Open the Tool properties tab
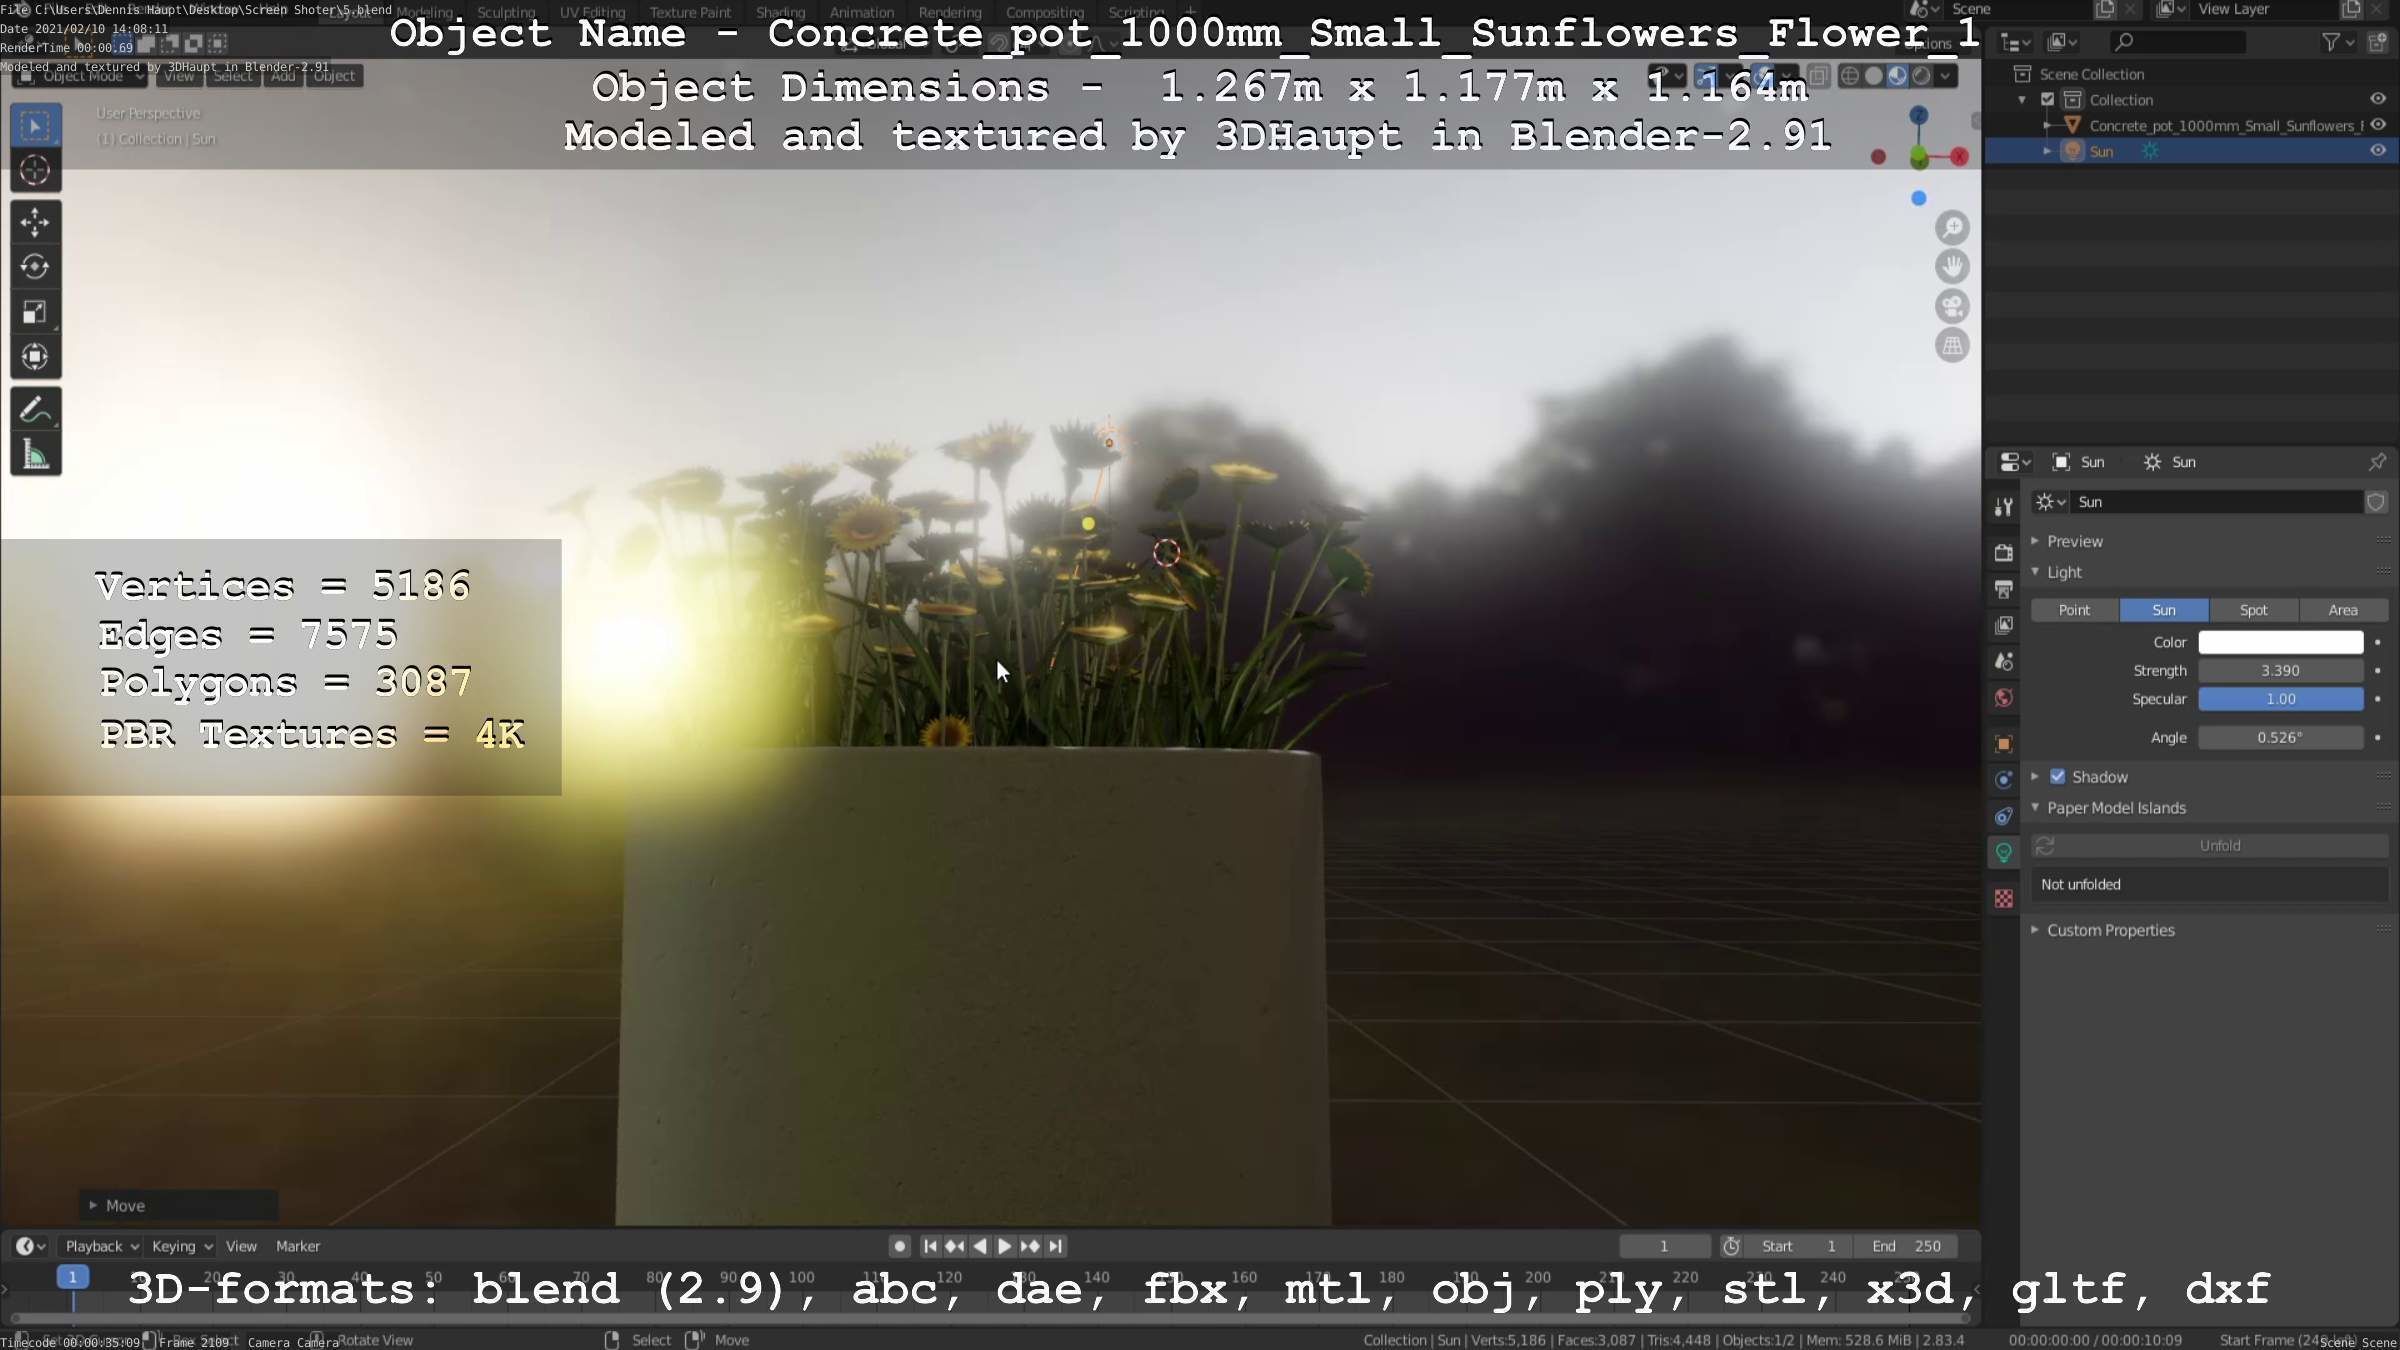 pyautogui.click(x=2003, y=507)
